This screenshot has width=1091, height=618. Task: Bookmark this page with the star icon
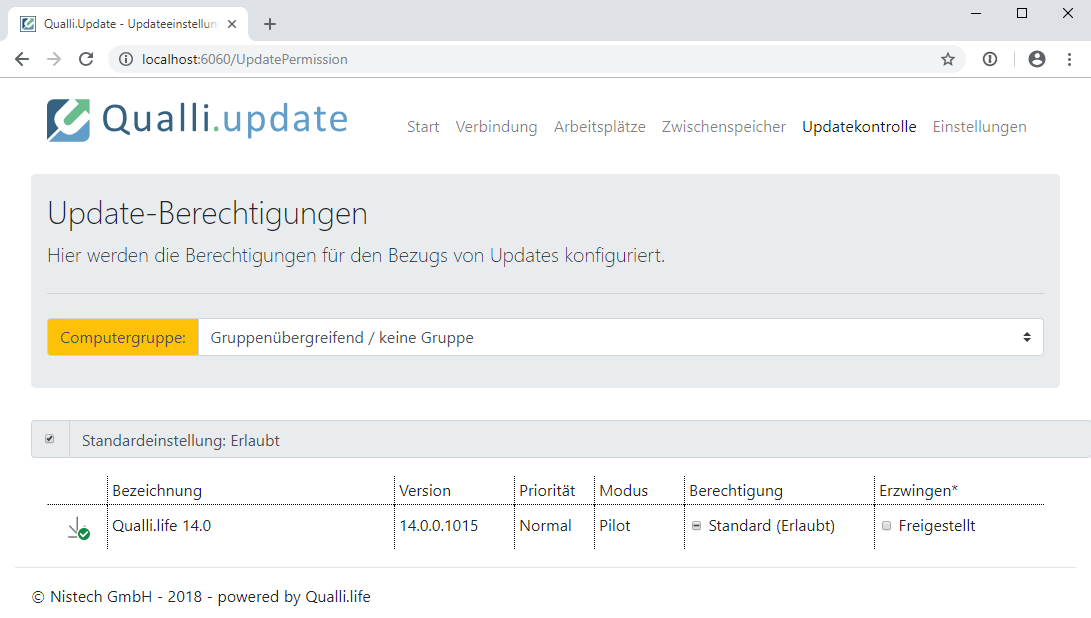pyautogui.click(x=947, y=59)
